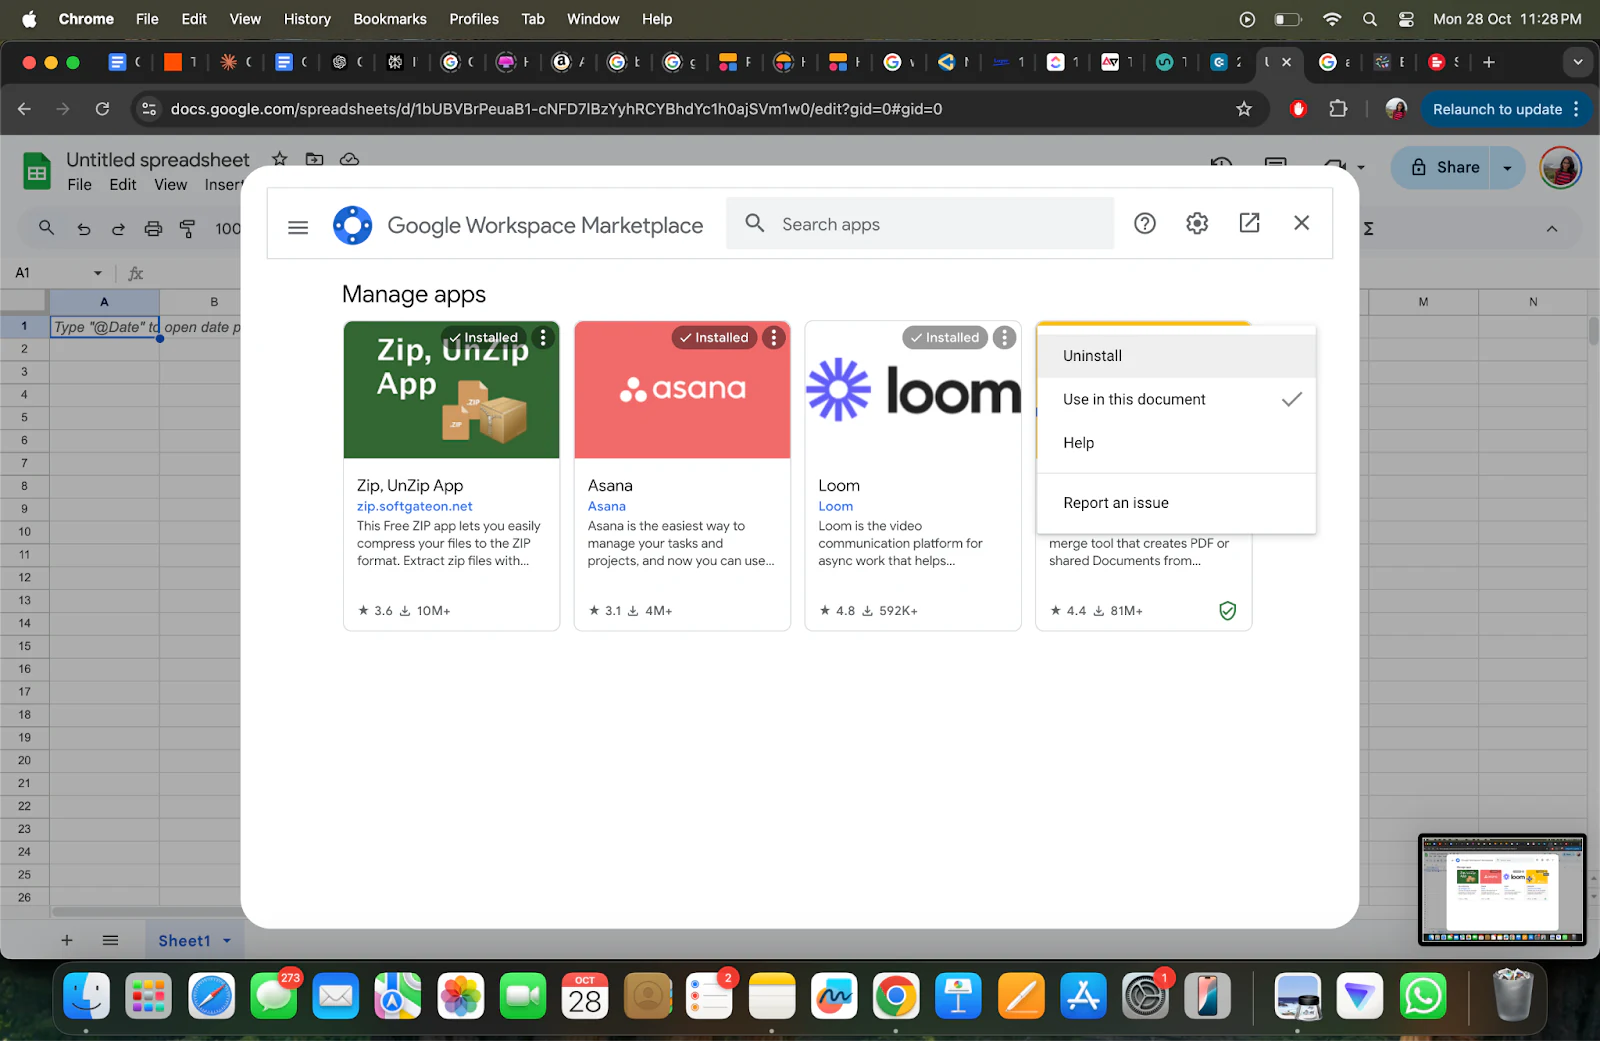Print the spreadsheet using the printer icon
The image size is (1600, 1041).
pos(153,229)
